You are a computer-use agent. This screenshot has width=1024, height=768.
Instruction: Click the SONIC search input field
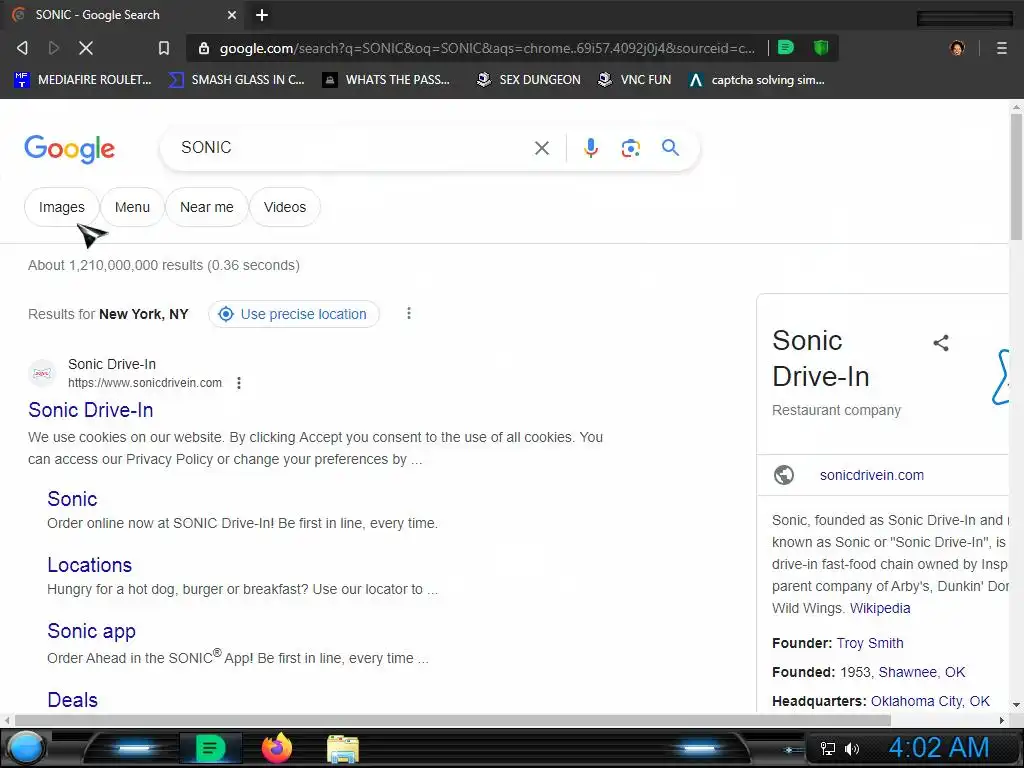pos(353,148)
